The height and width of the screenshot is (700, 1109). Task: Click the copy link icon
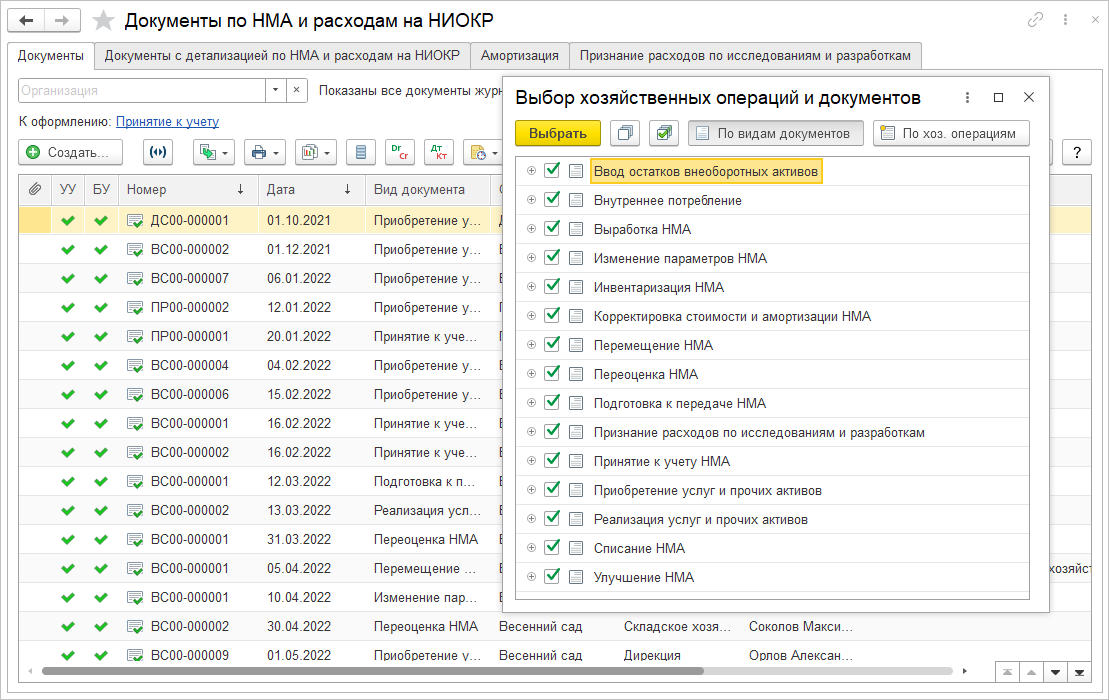tap(1035, 21)
